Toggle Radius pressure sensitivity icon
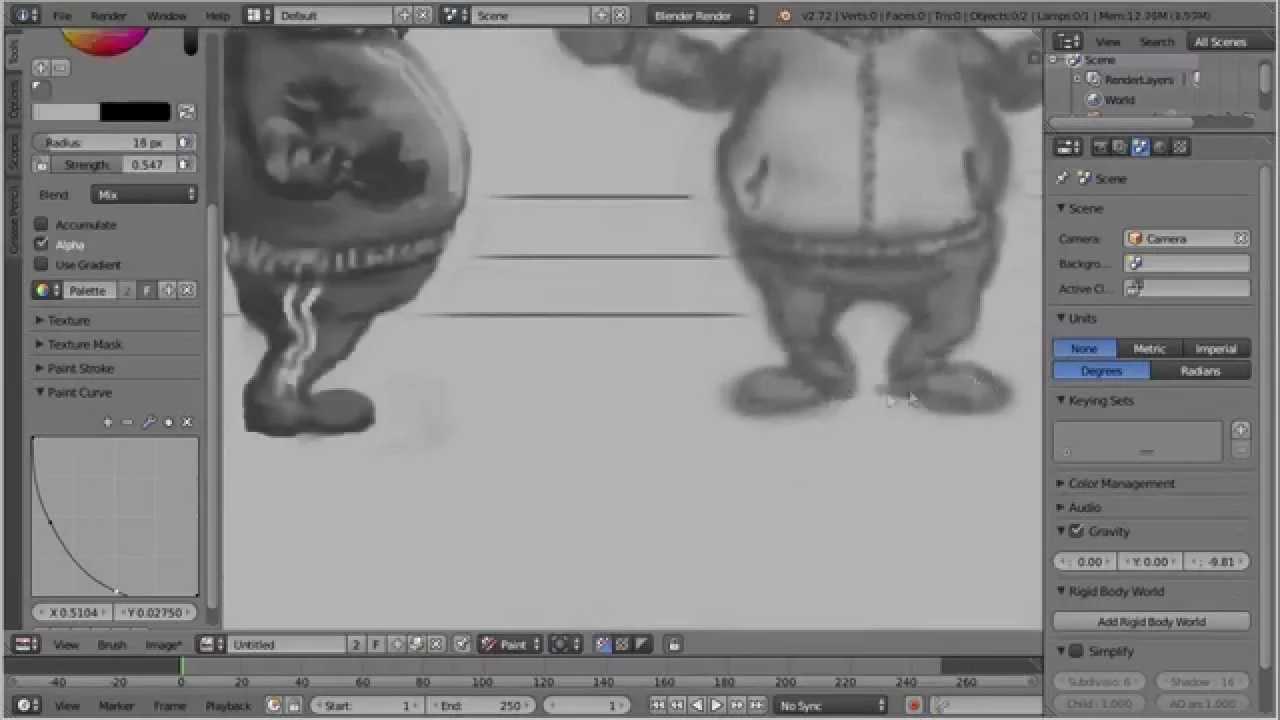1280x720 pixels. click(185, 143)
